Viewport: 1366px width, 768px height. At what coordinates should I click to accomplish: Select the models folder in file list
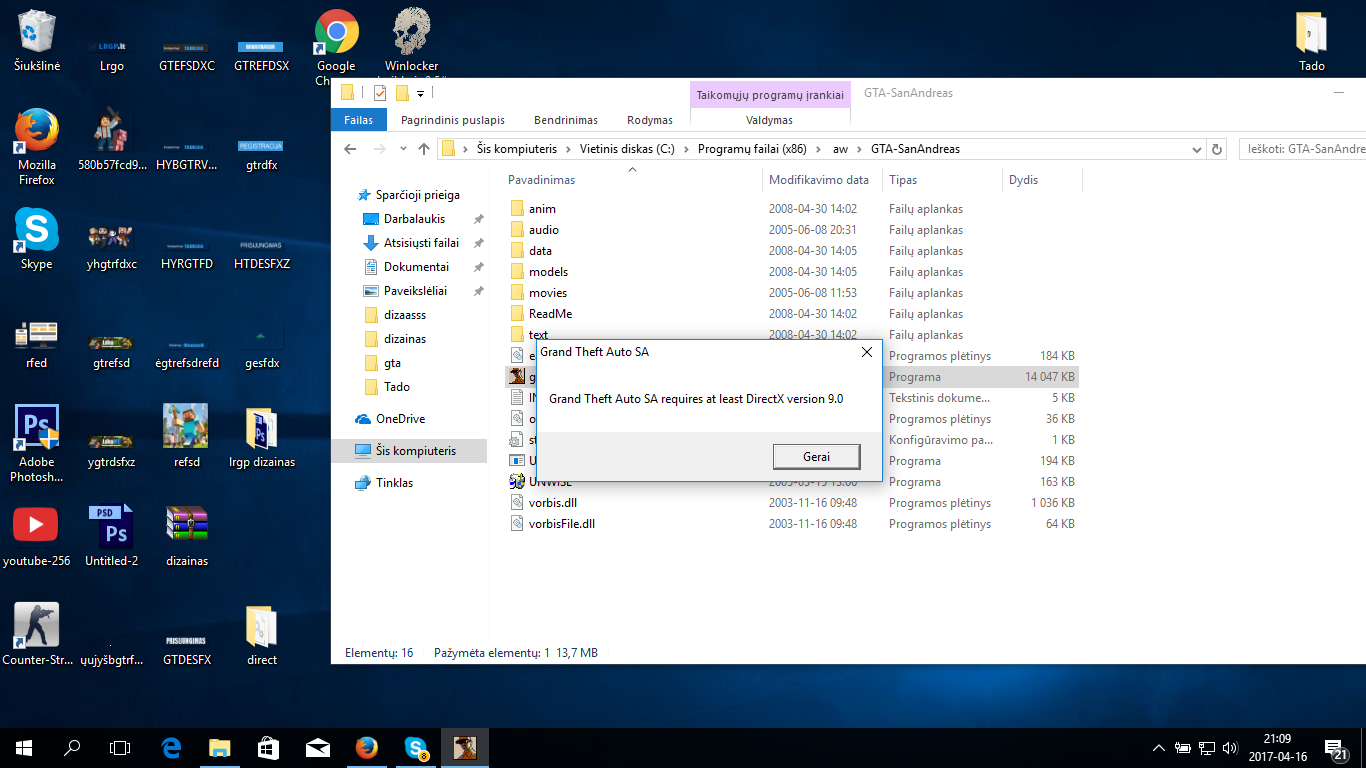pos(548,272)
